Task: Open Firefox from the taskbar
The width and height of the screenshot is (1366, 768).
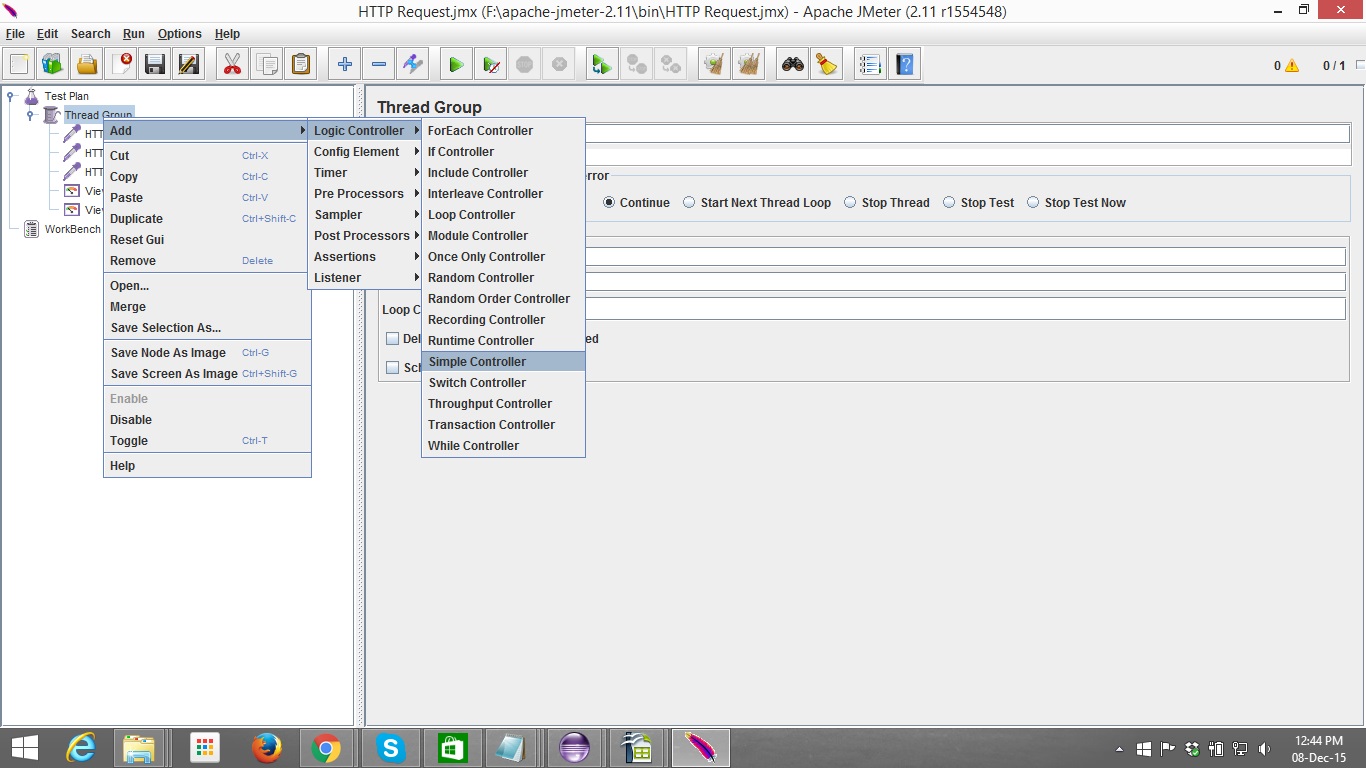Action: (x=266, y=747)
